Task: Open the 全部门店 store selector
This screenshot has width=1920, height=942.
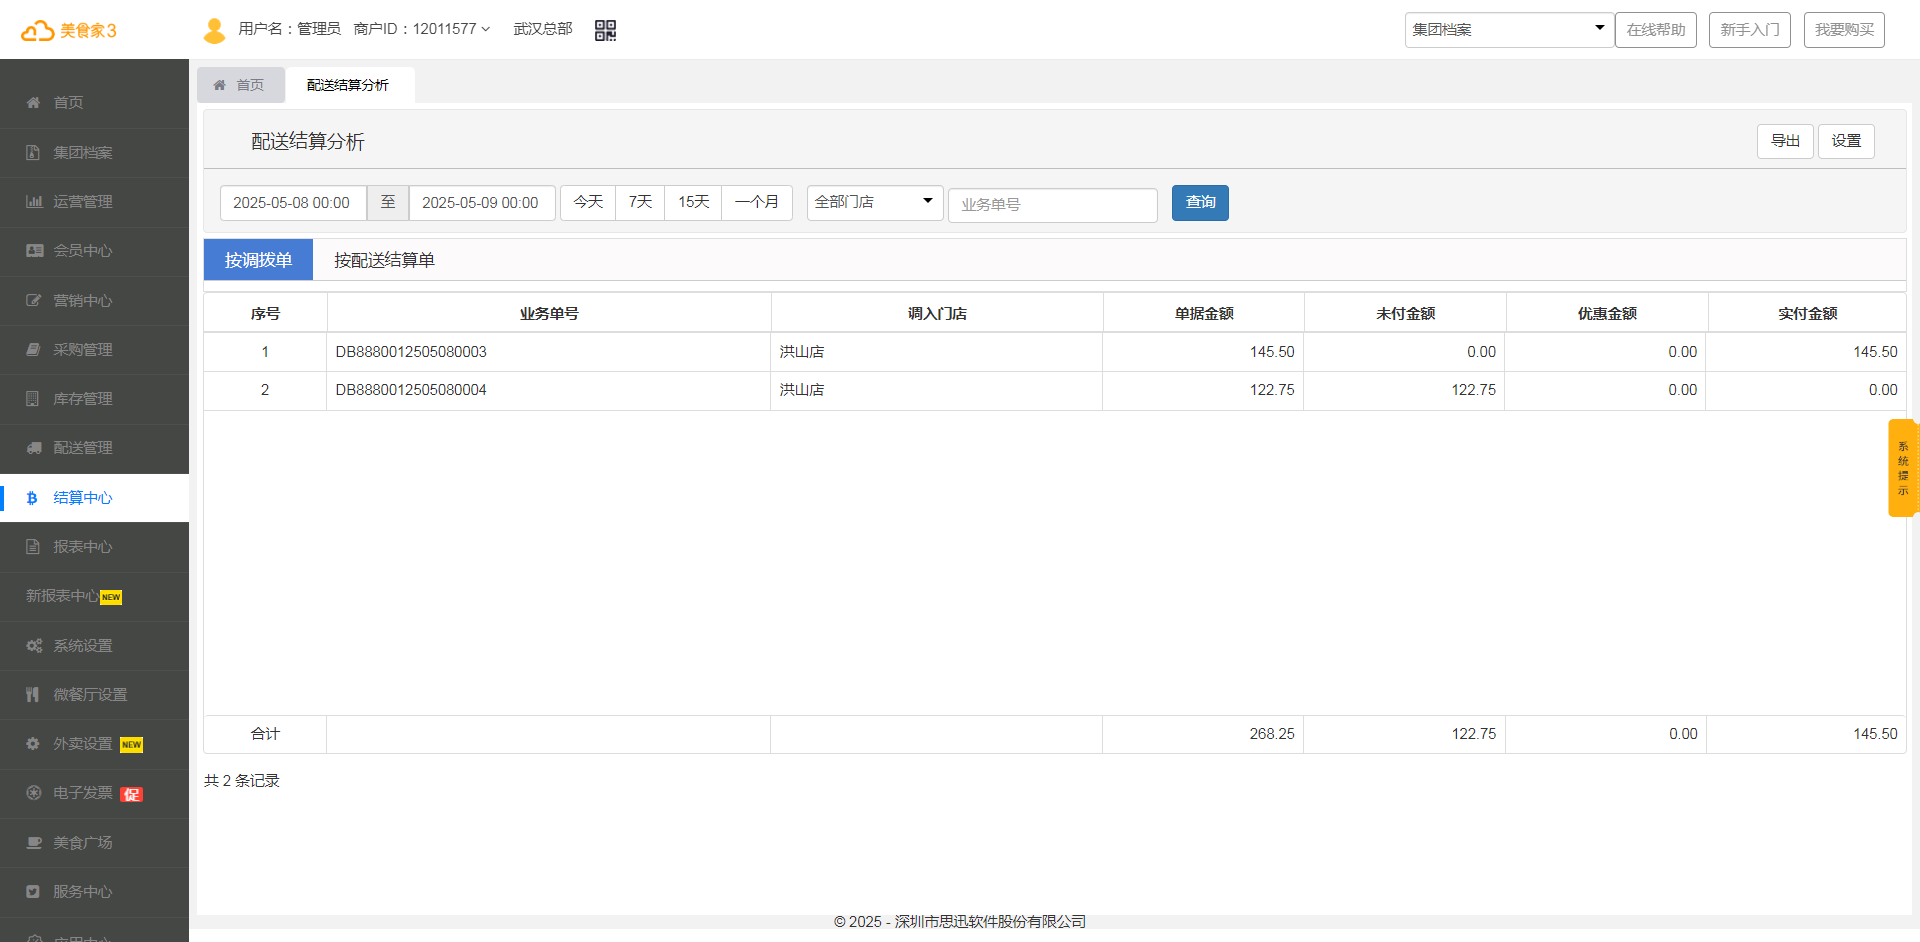Action: tap(875, 203)
